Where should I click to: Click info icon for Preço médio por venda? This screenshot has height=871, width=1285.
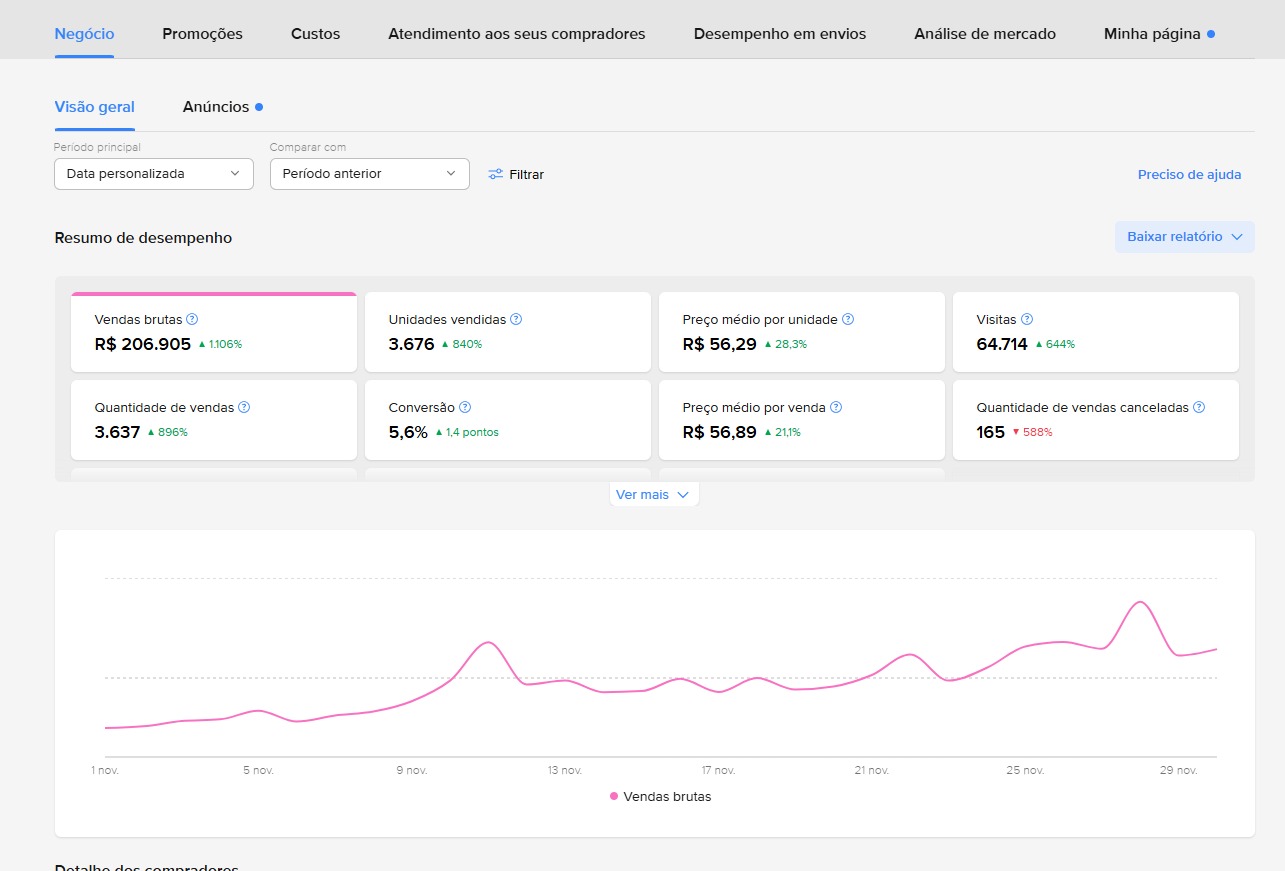[836, 408]
